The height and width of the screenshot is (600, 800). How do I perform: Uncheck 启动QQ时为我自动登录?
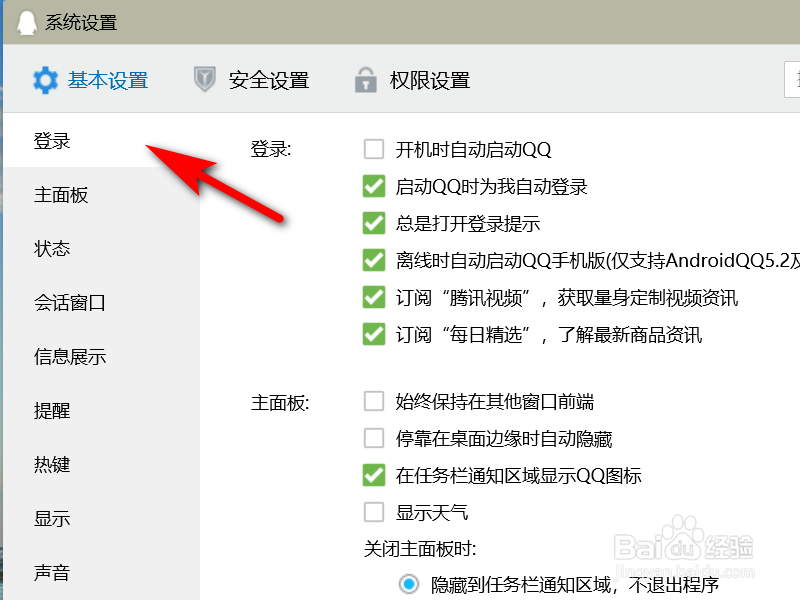pyautogui.click(x=374, y=186)
